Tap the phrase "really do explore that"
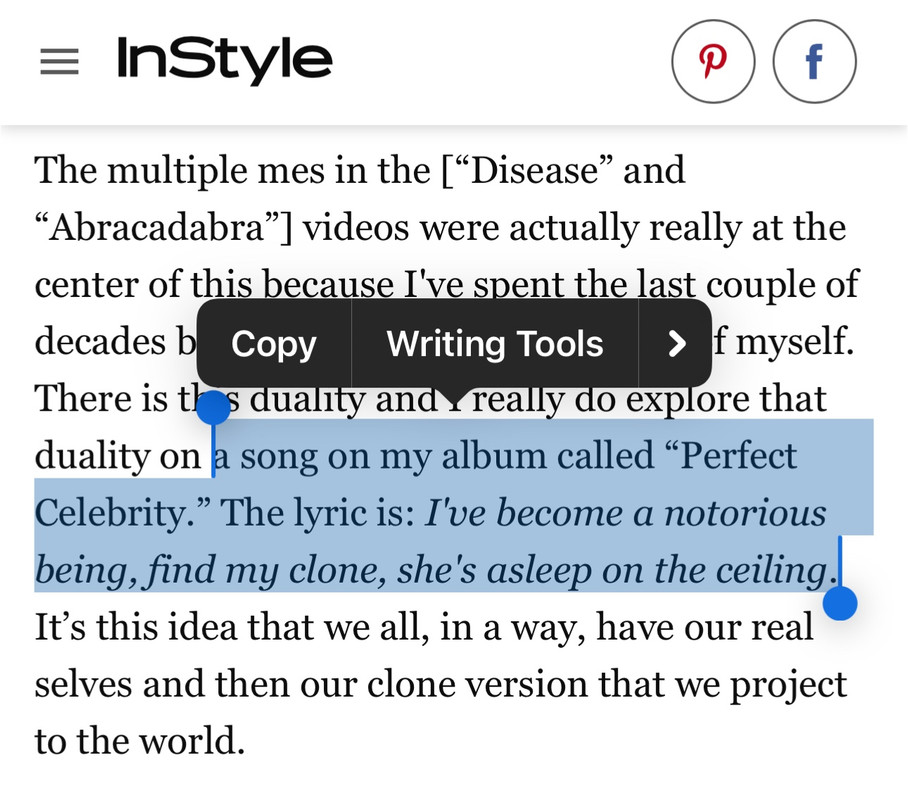Screen dimensions: 908x800 tap(650, 400)
